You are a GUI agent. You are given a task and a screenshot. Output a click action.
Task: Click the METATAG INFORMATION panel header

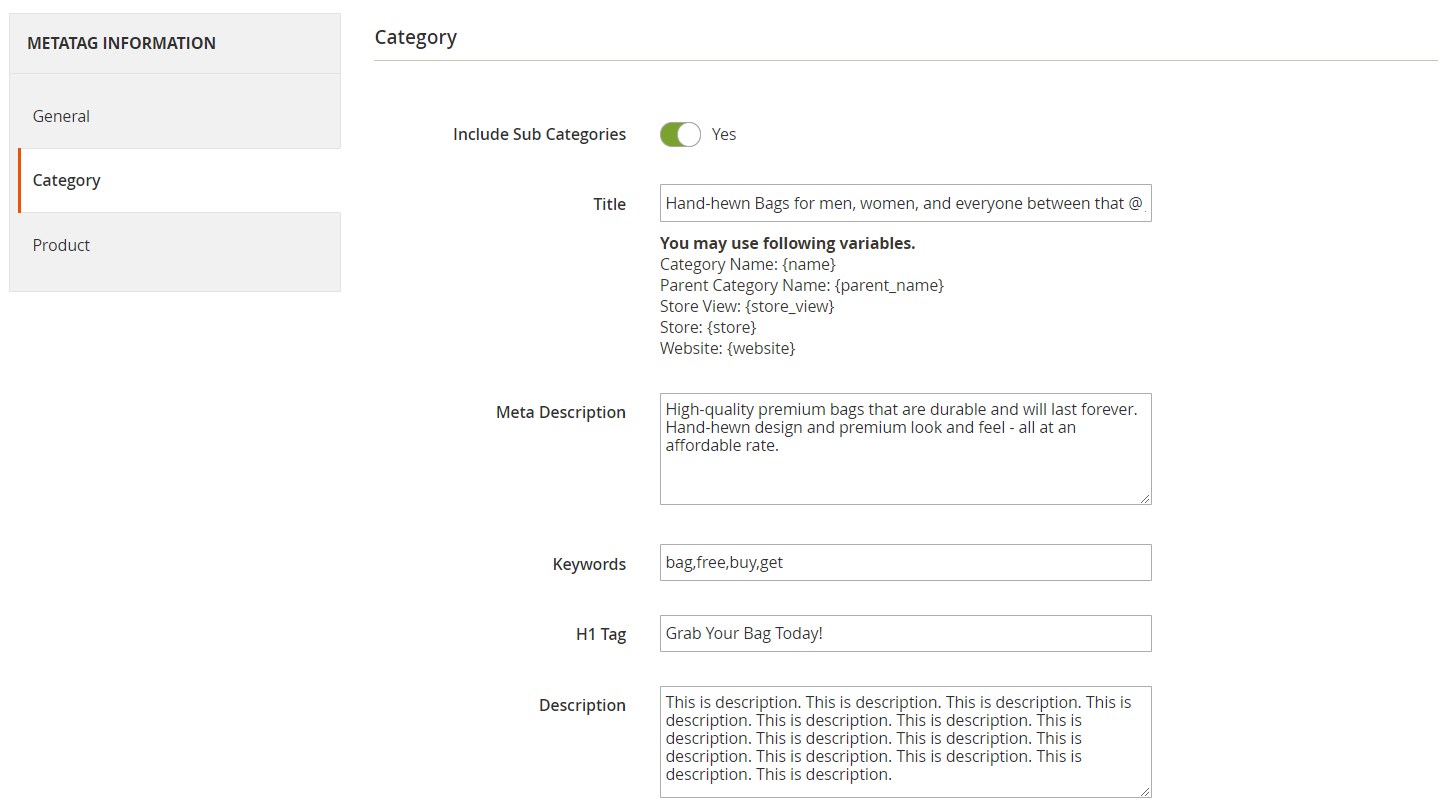click(121, 43)
